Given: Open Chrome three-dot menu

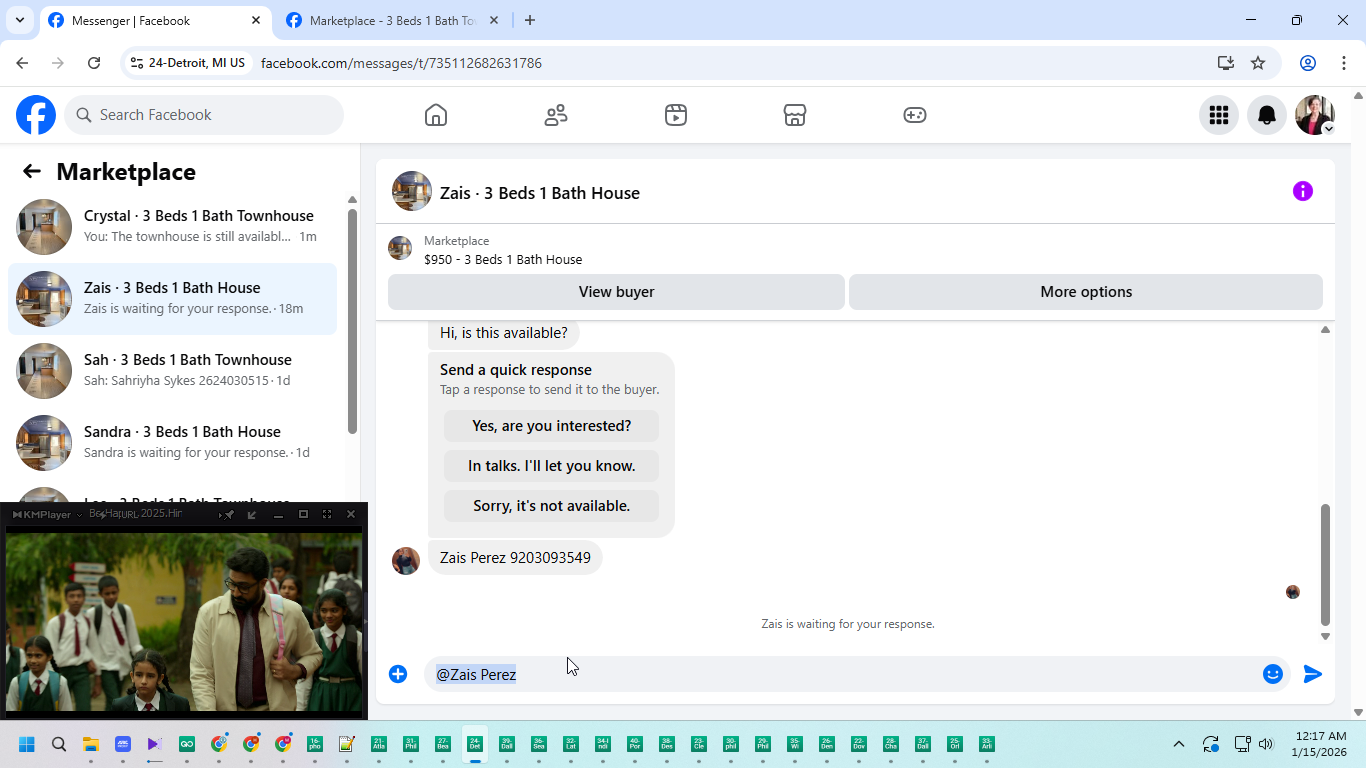Looking at the screenshot, I should 1344,63.
